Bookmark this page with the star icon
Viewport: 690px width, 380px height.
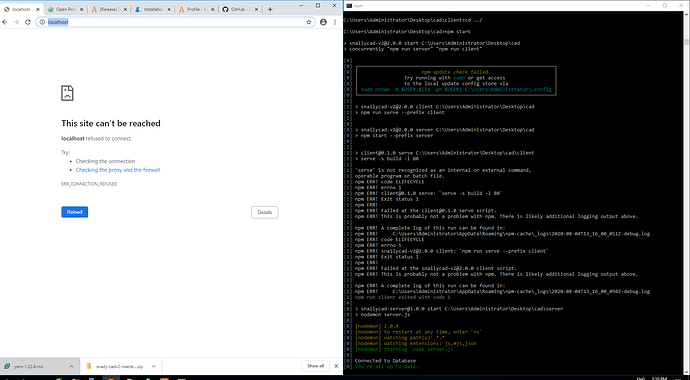tap(309, 22)
